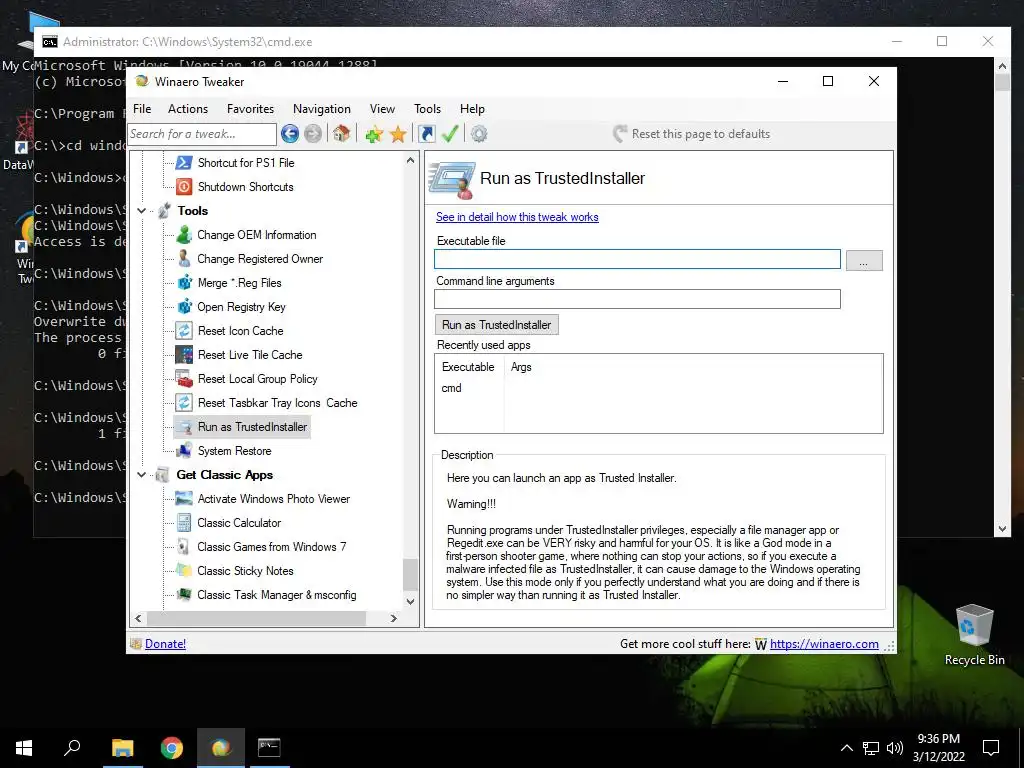Click tree horizontal scrollbar right arrow
The height and width of the screenshot is (768, 1024).
click(x=393, y=618)
